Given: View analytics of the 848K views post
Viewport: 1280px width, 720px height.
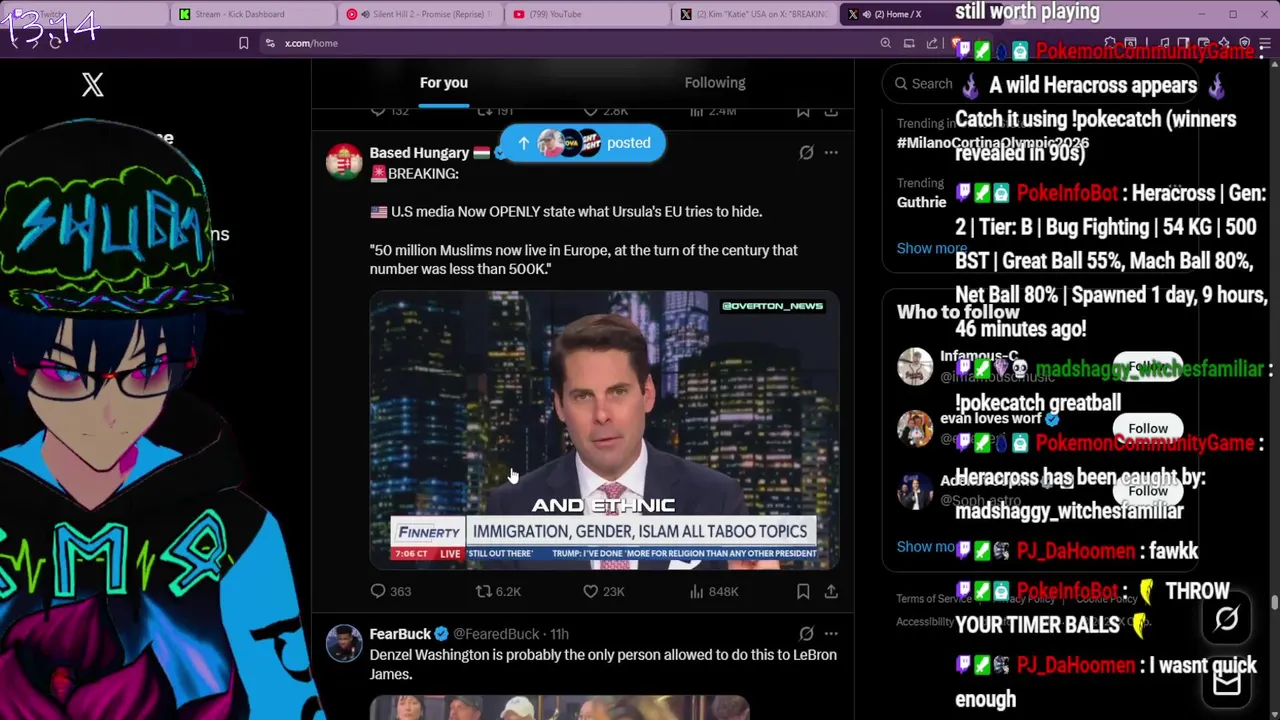Looking at the screenshot, I should (713, 591).
